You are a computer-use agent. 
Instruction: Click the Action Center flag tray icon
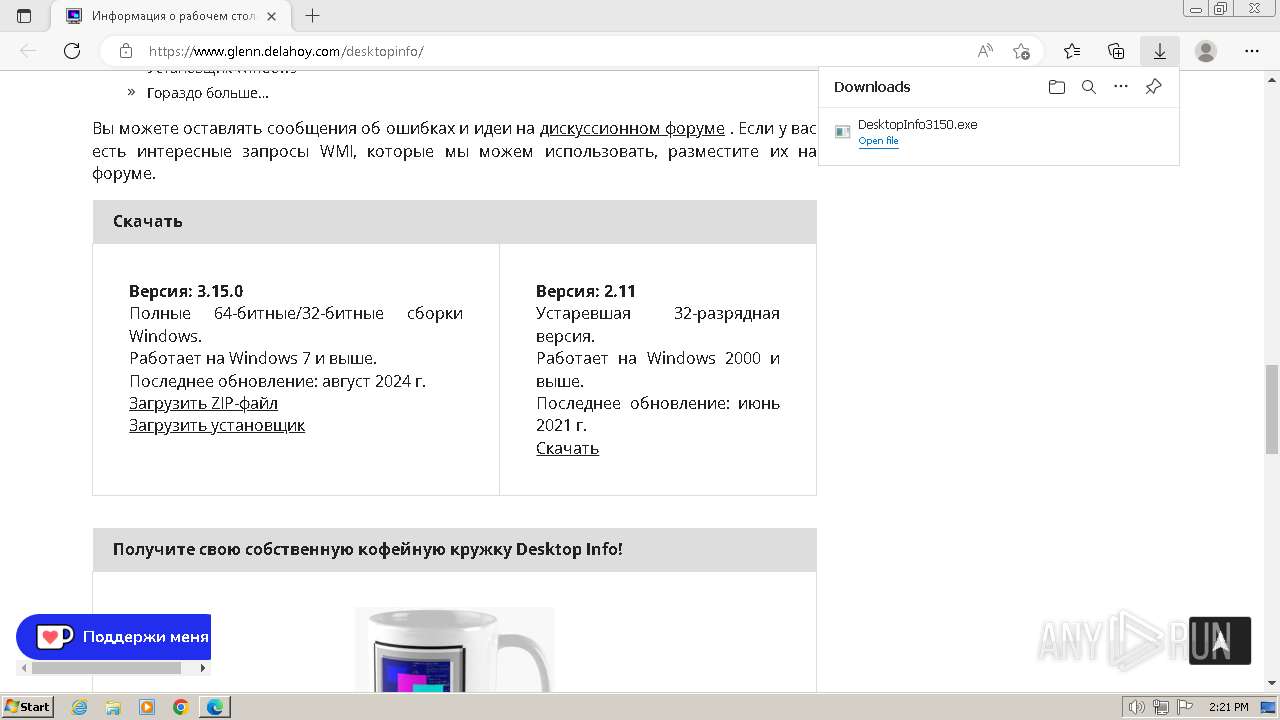click(1185, 707)
